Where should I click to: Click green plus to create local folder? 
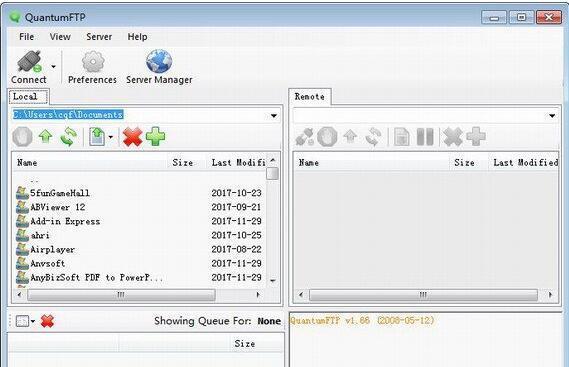(155, 136)
